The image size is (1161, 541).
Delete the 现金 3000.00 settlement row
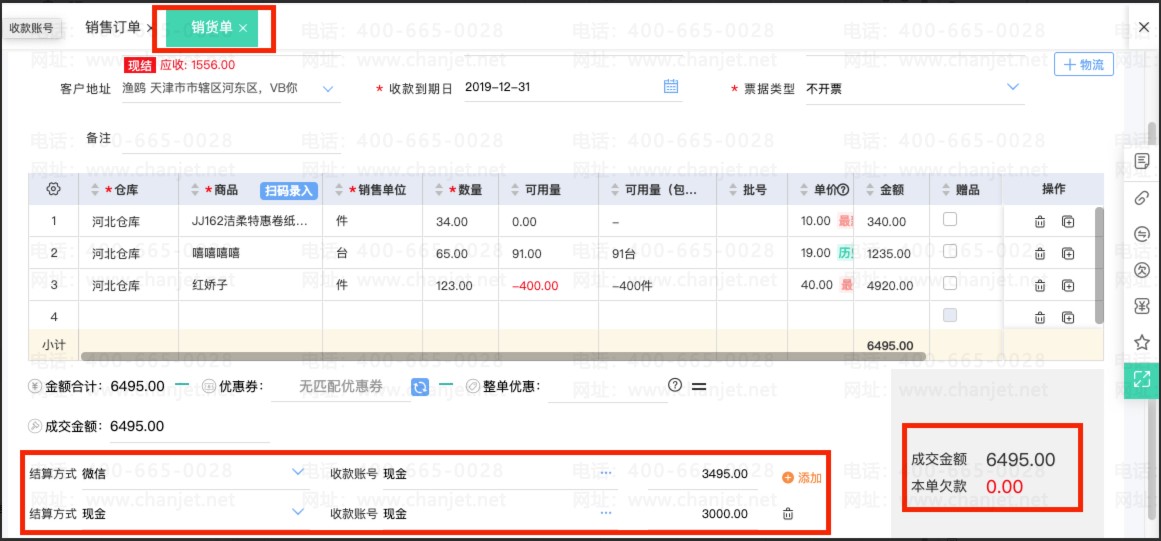(x=789, y=514)
